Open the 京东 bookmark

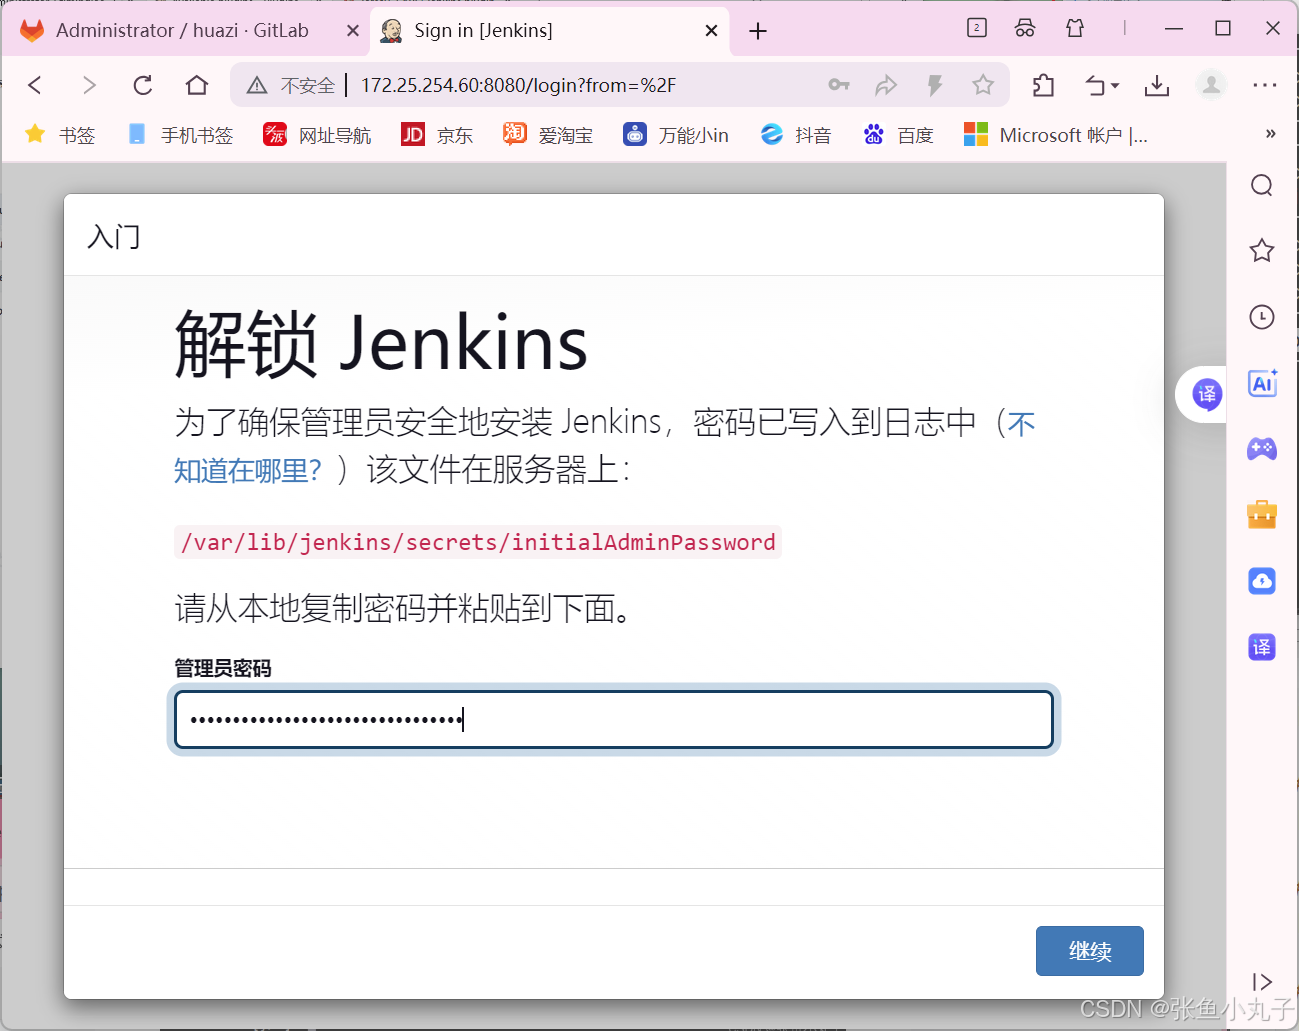click(437, 135)
